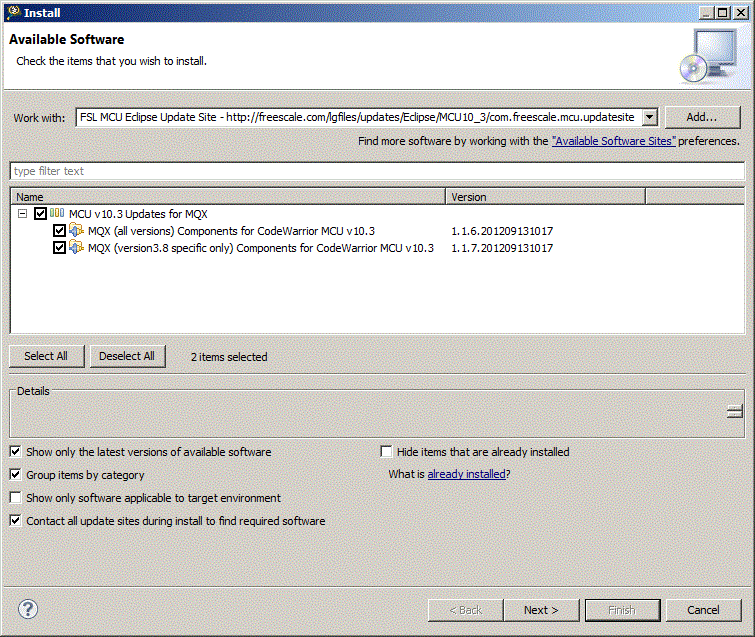
Task: Uncheck MQX (version3.8 specific only) checkbox
Action: click(x=59, y=248)
